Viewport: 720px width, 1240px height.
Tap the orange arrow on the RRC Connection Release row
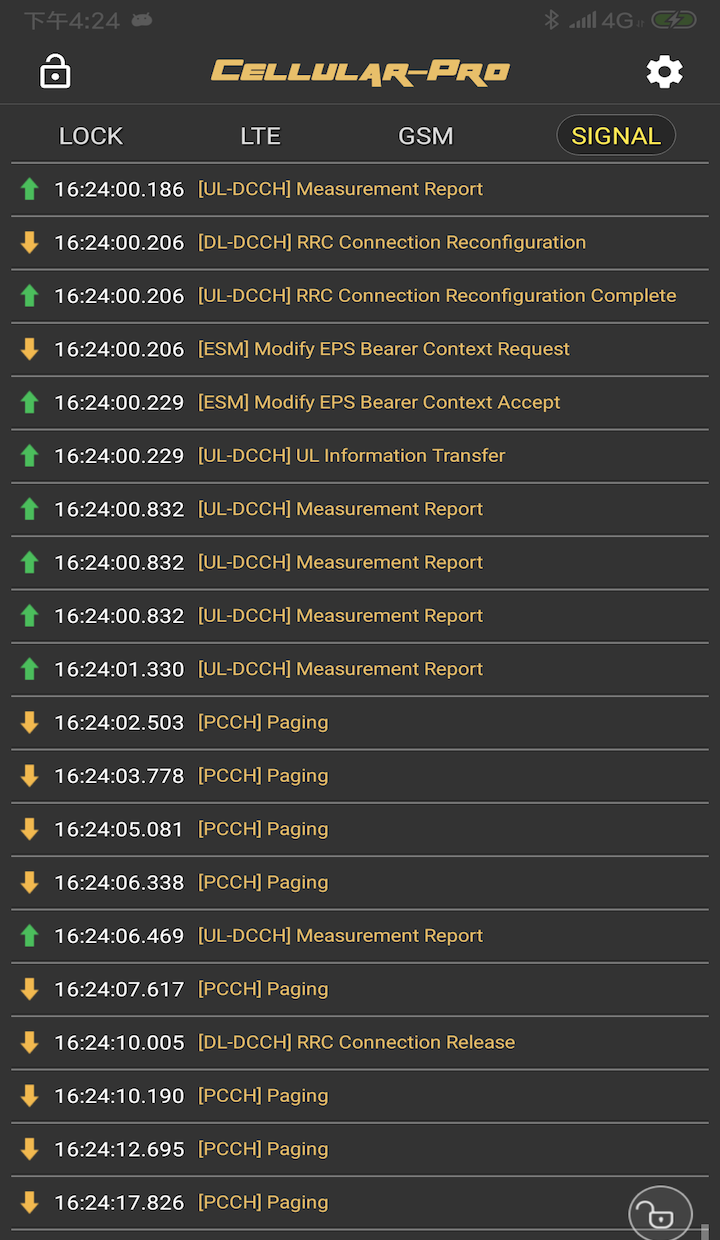[x=30, y=1042]
